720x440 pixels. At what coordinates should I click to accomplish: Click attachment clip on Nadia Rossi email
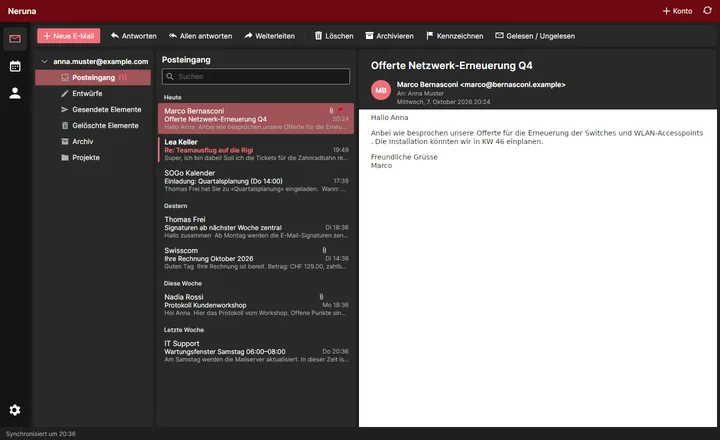coord(321,297)
